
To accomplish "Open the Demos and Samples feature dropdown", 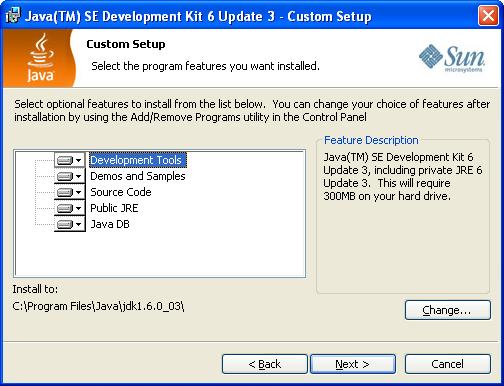I will (x=70, y=176).
